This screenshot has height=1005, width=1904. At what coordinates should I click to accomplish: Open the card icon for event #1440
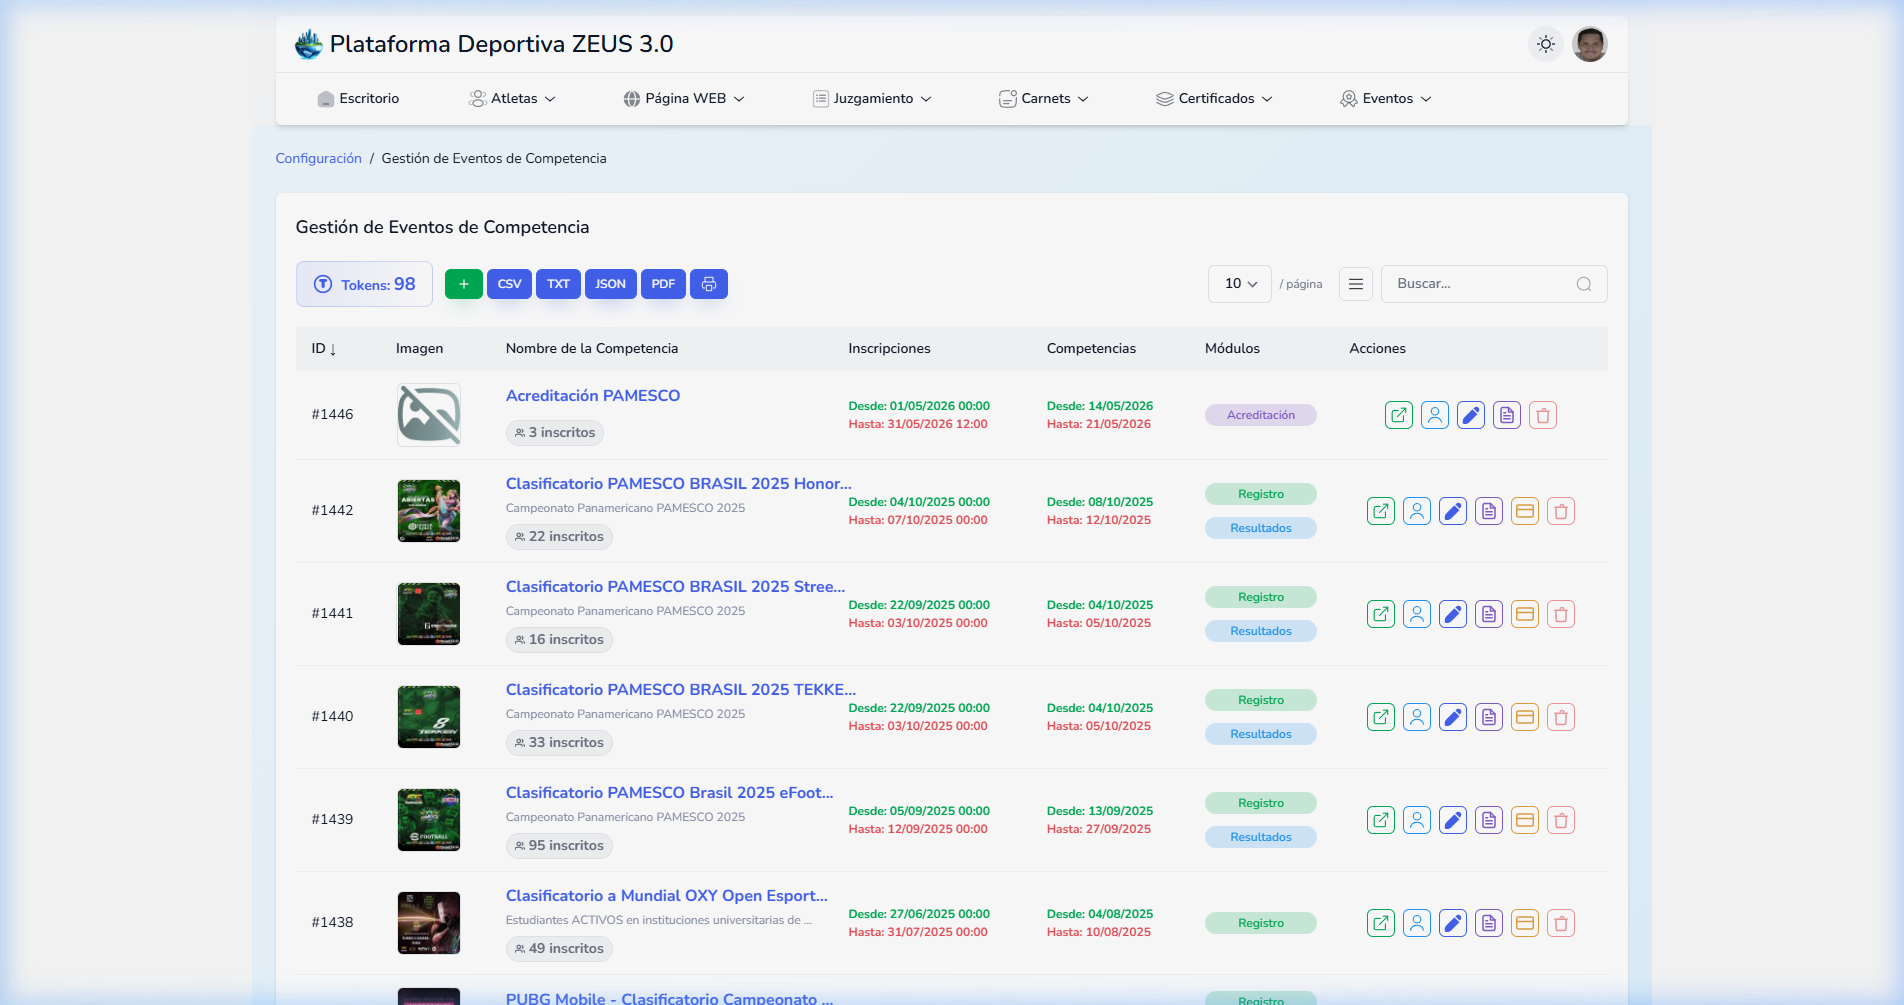[x=1525, y=717]
